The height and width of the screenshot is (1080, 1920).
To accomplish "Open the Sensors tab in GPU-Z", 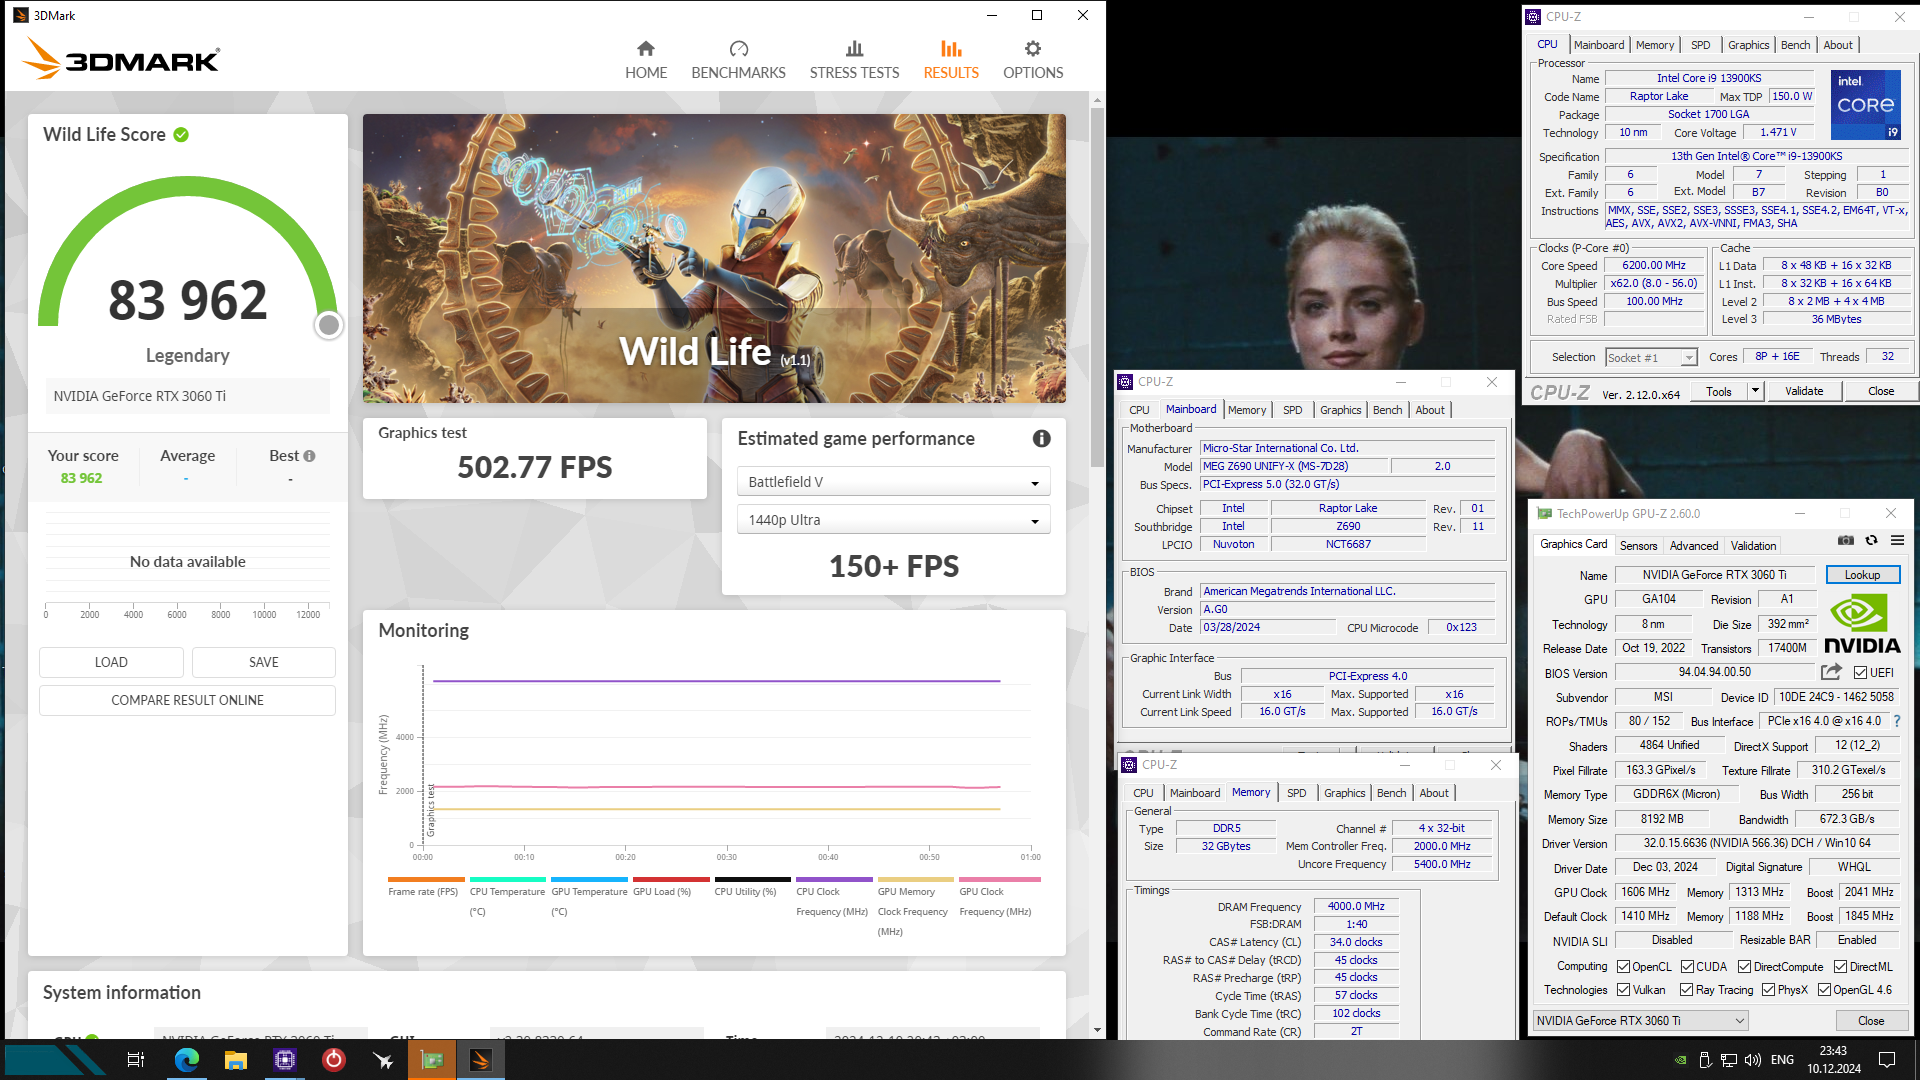I will [1638, 546].
